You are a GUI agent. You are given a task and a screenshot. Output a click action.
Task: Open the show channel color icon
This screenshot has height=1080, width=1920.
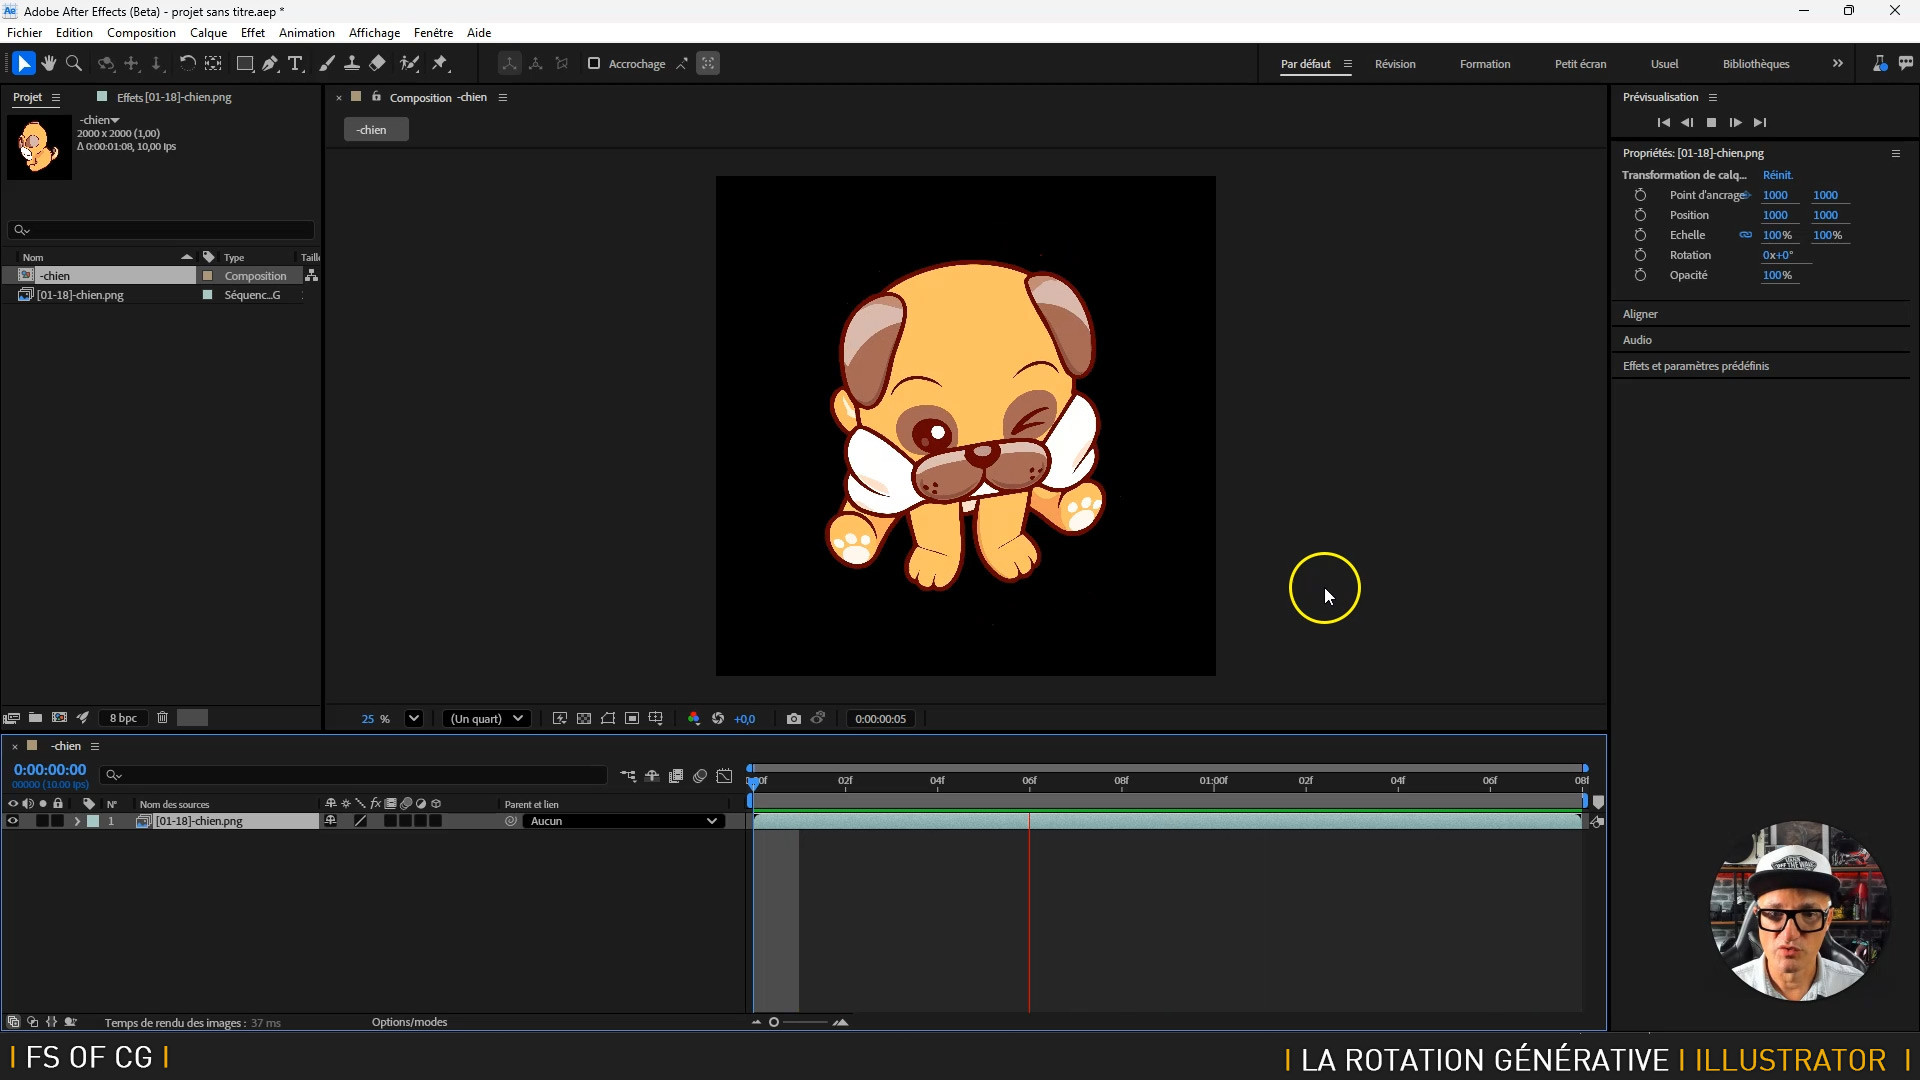(694, 718)
